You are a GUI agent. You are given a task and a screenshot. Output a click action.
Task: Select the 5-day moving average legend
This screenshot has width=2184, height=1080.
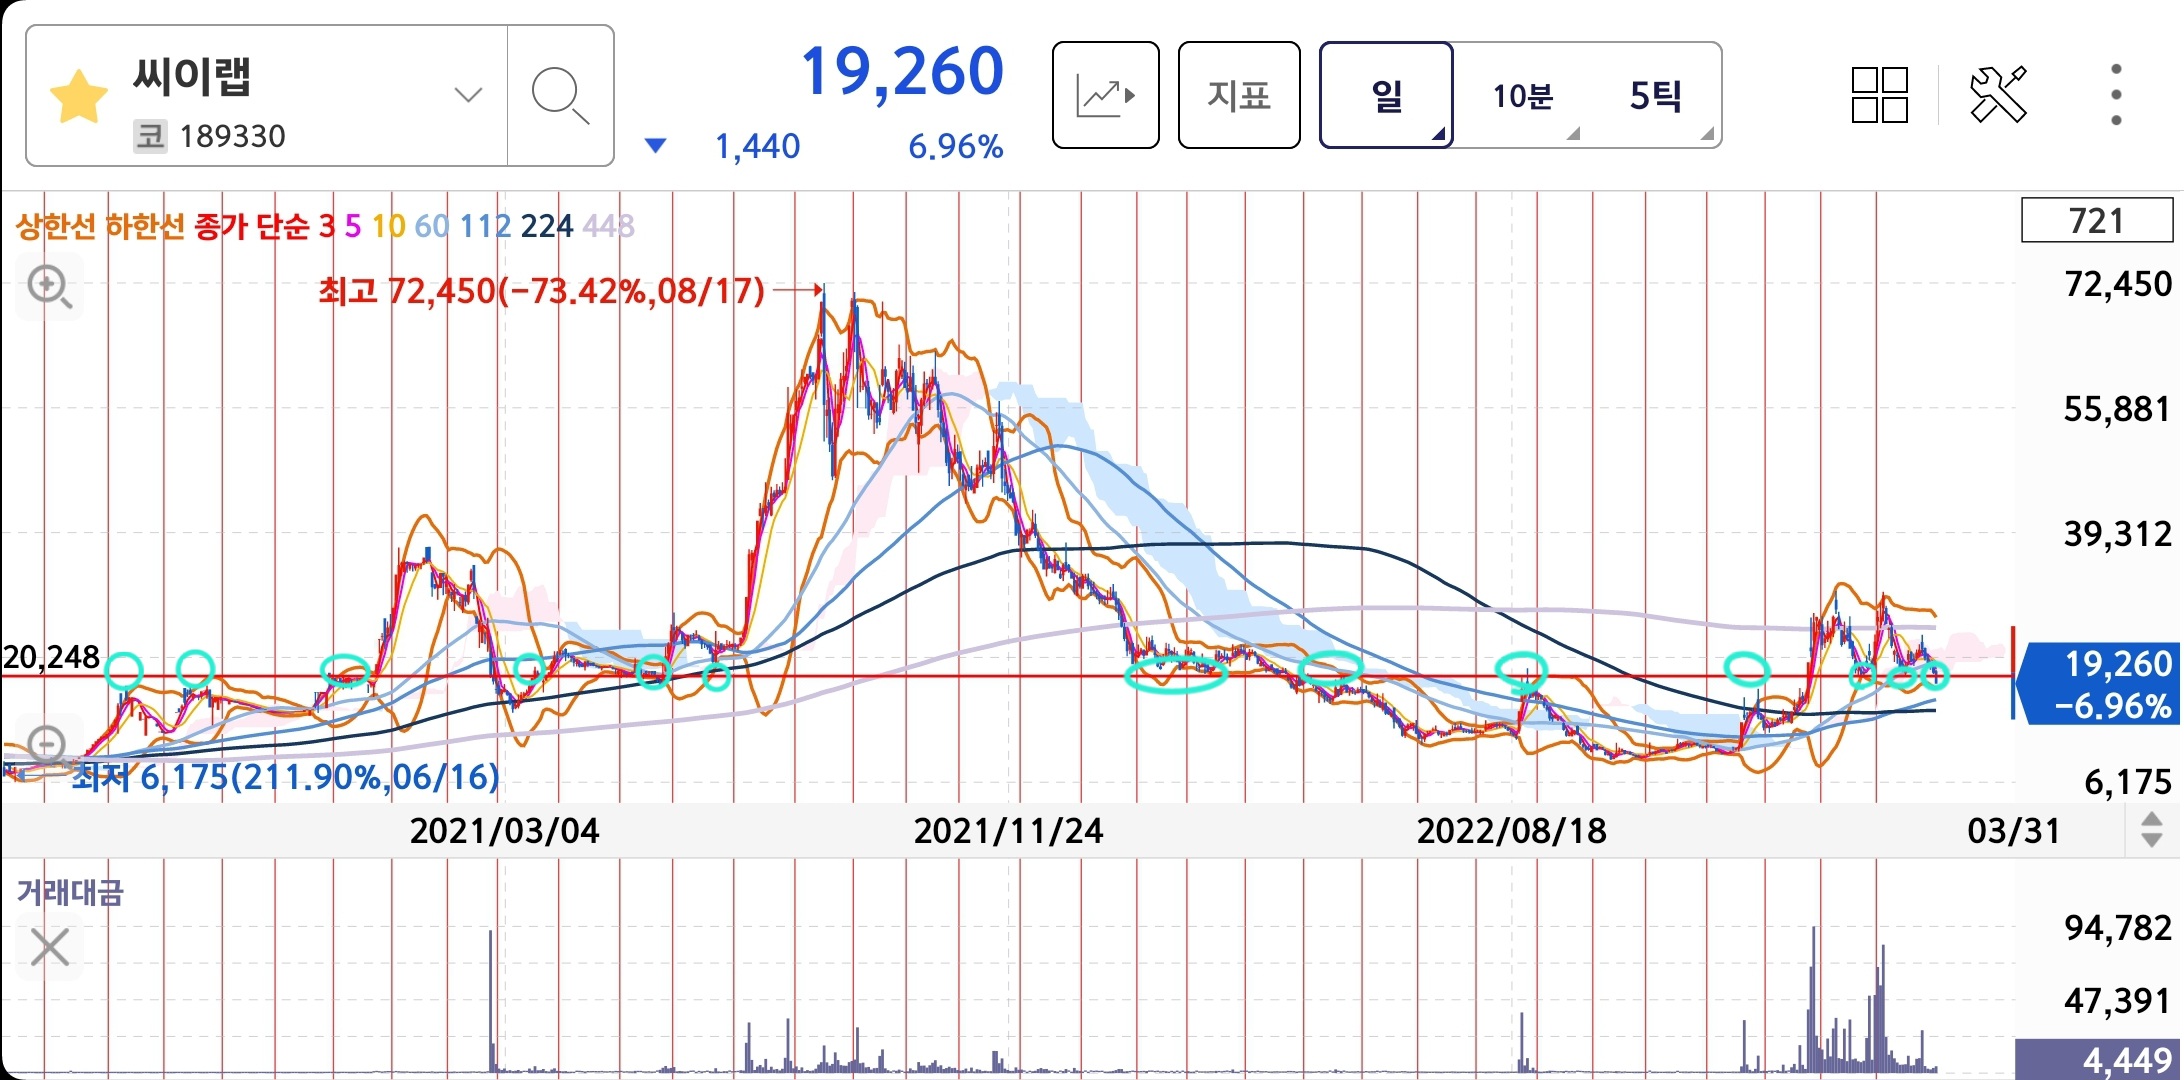coord(352,226)
